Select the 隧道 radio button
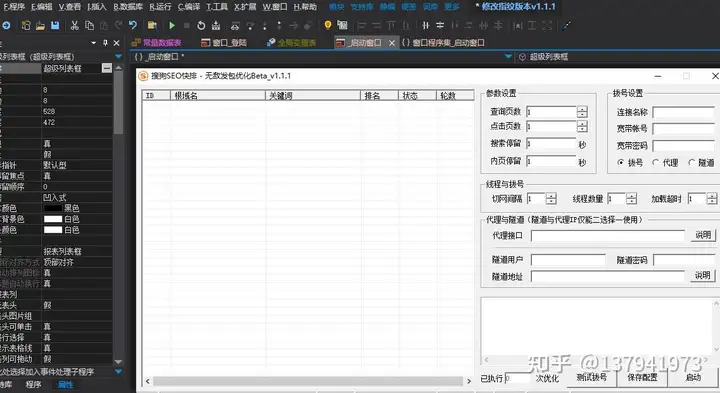This screenshot has width=720, height=393. point(691,163)
